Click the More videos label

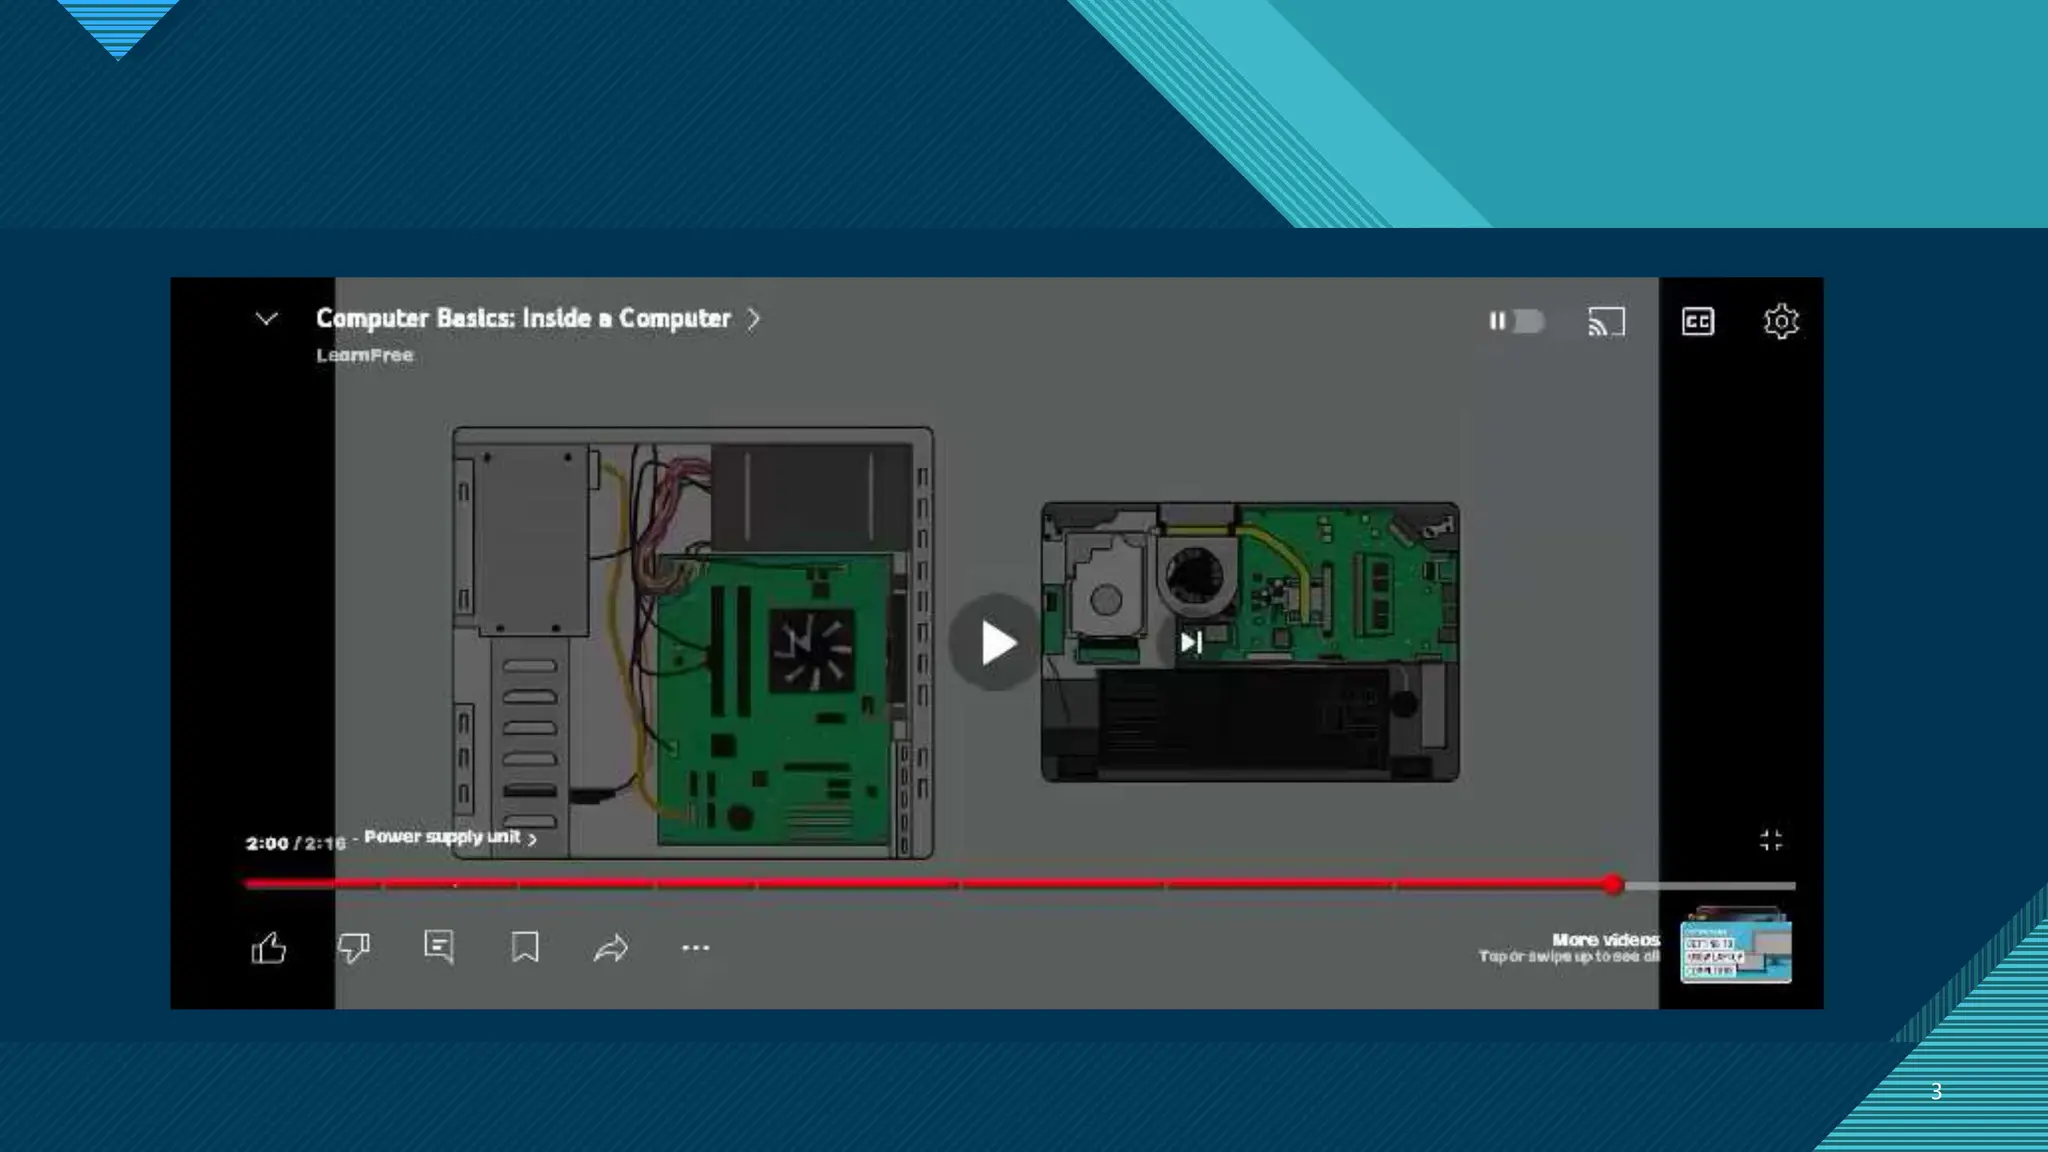pyautogui.click(x=1605, y=940)
